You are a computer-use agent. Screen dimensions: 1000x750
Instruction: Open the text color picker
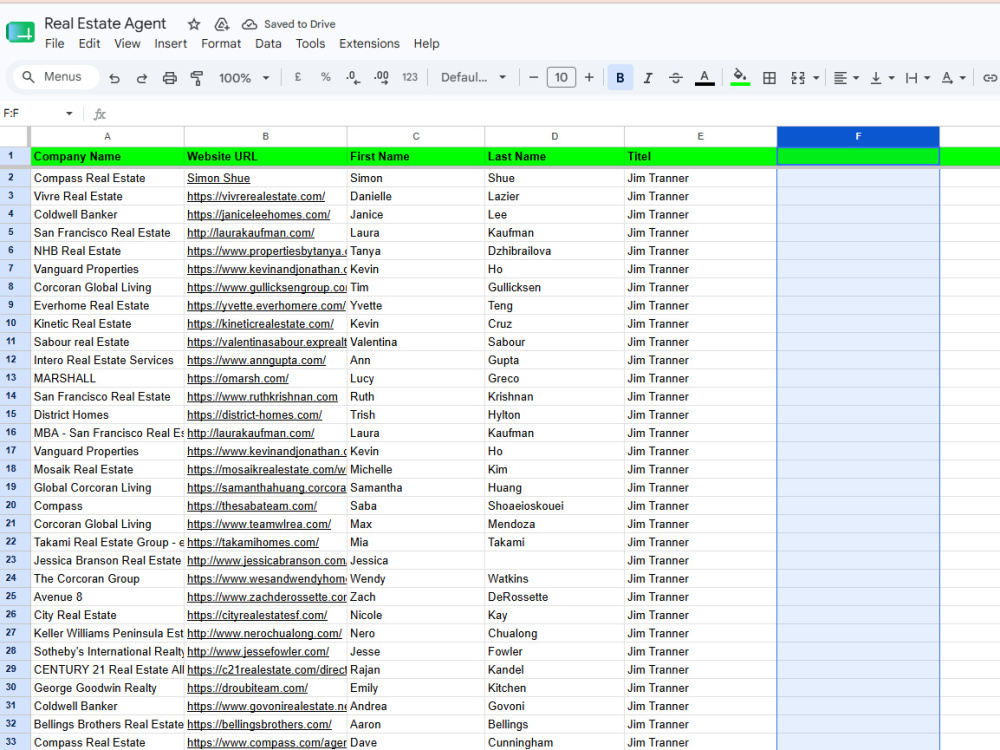click(704, 78)
